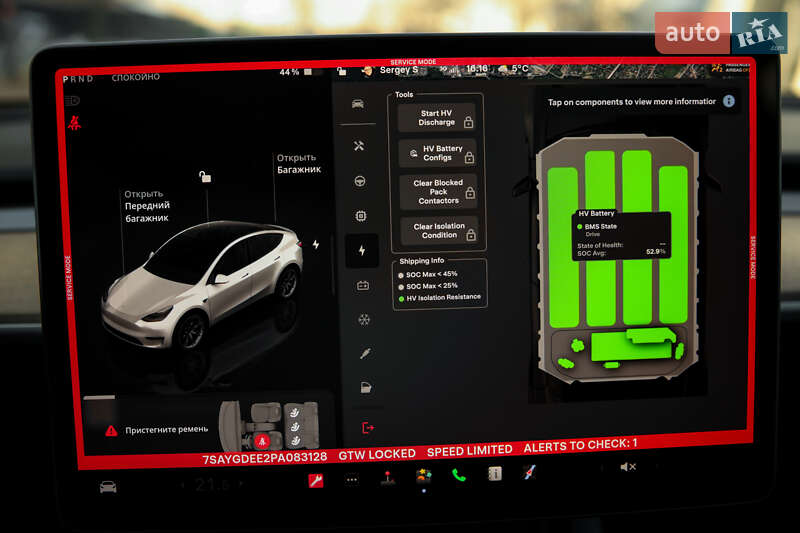Open the arcade joystick app
800x533 pixels.
pos(387,478)
